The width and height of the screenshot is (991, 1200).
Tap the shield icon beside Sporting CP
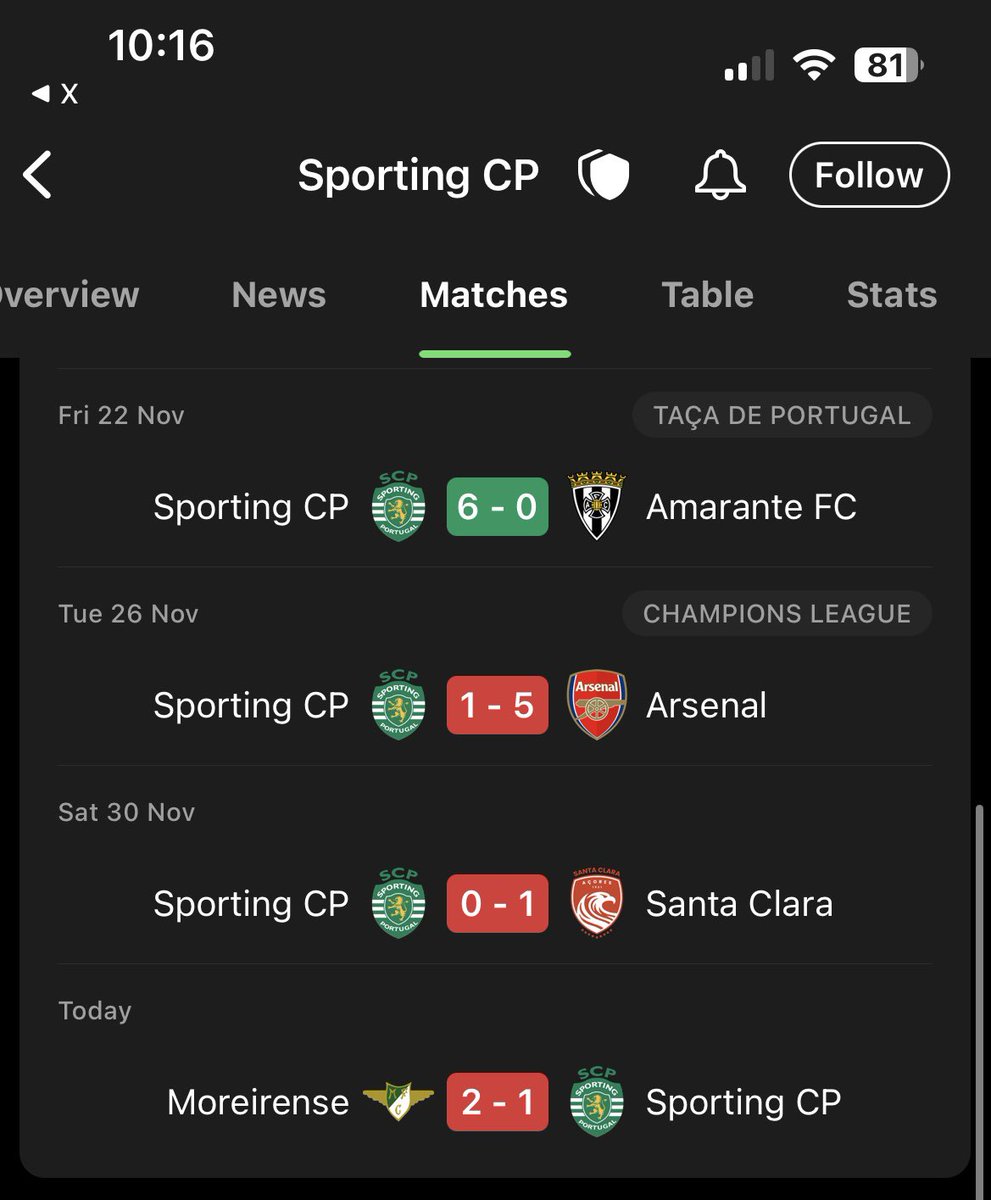coord(604,176)
